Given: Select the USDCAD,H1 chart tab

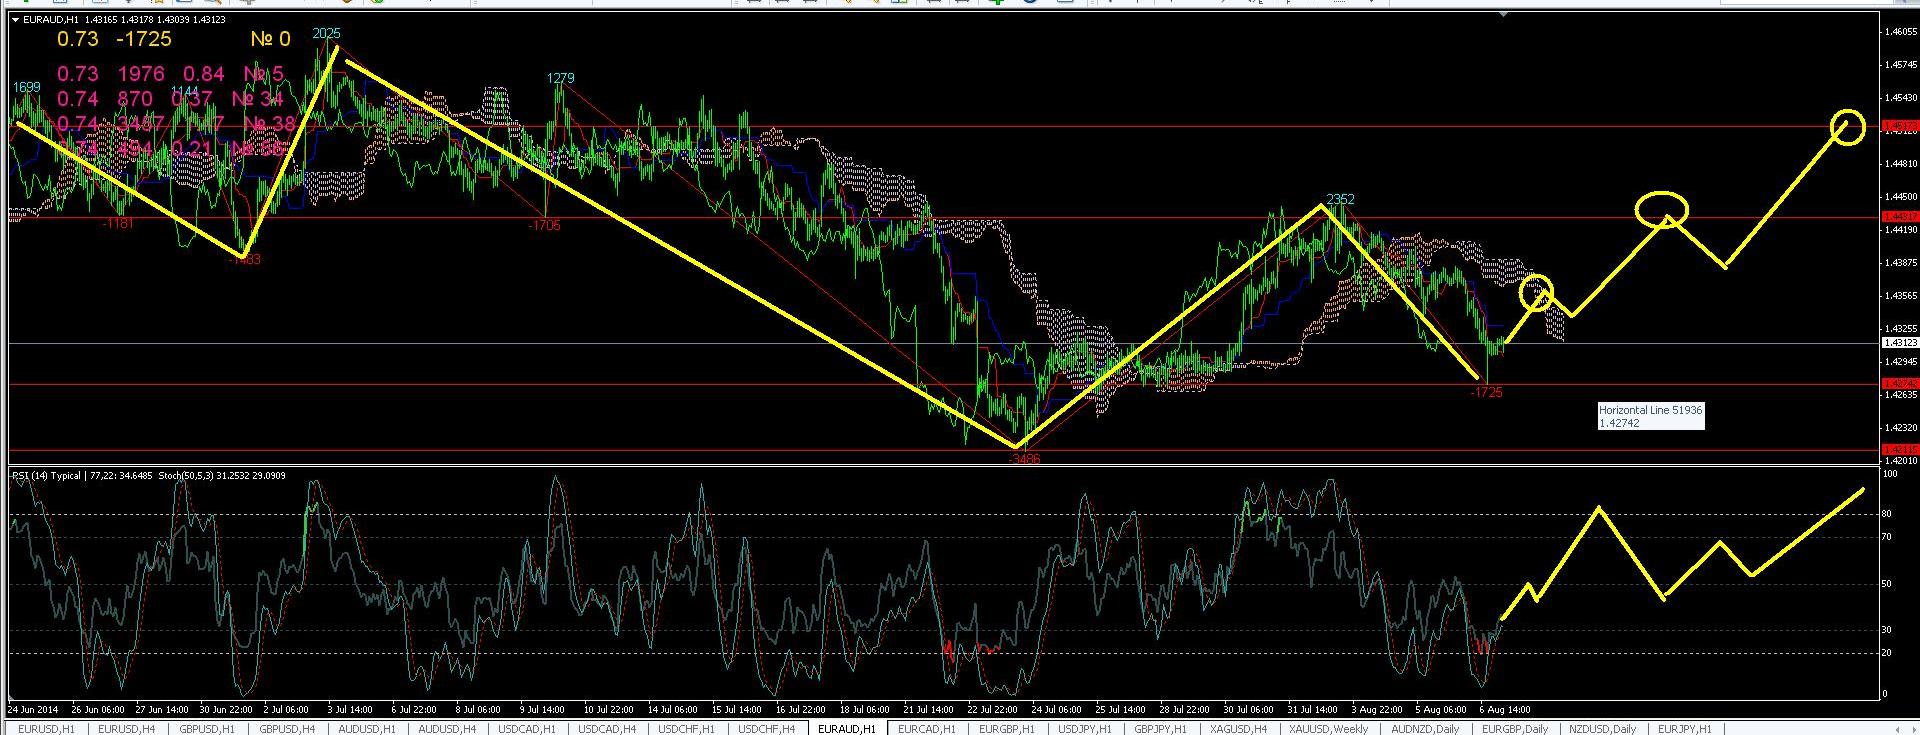Looking at the screenshot, I should (x=526, y=729).
